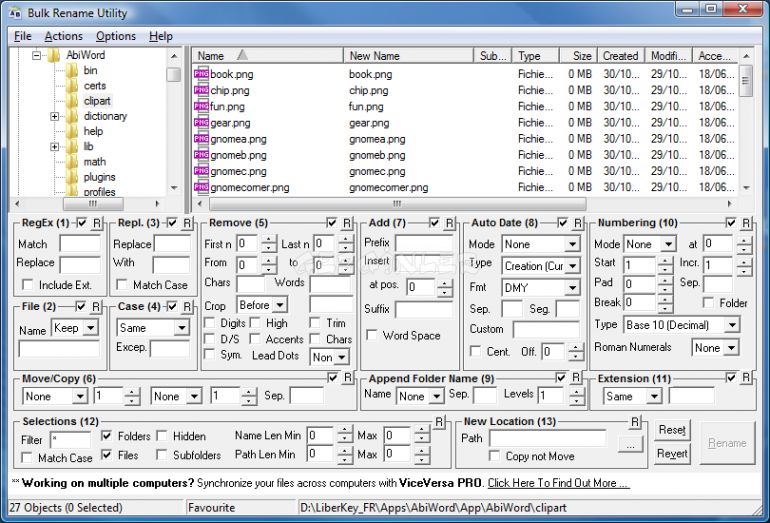Open the Help menu
Screen dimensions: 770x523
click(161, 36)
